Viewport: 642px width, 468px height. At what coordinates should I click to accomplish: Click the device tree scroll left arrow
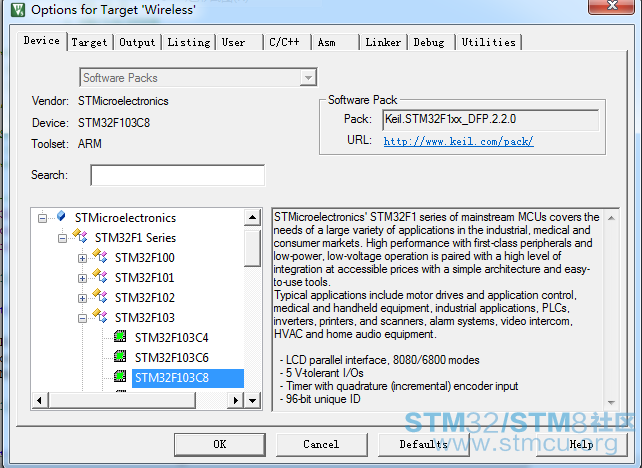pos(39,400)
